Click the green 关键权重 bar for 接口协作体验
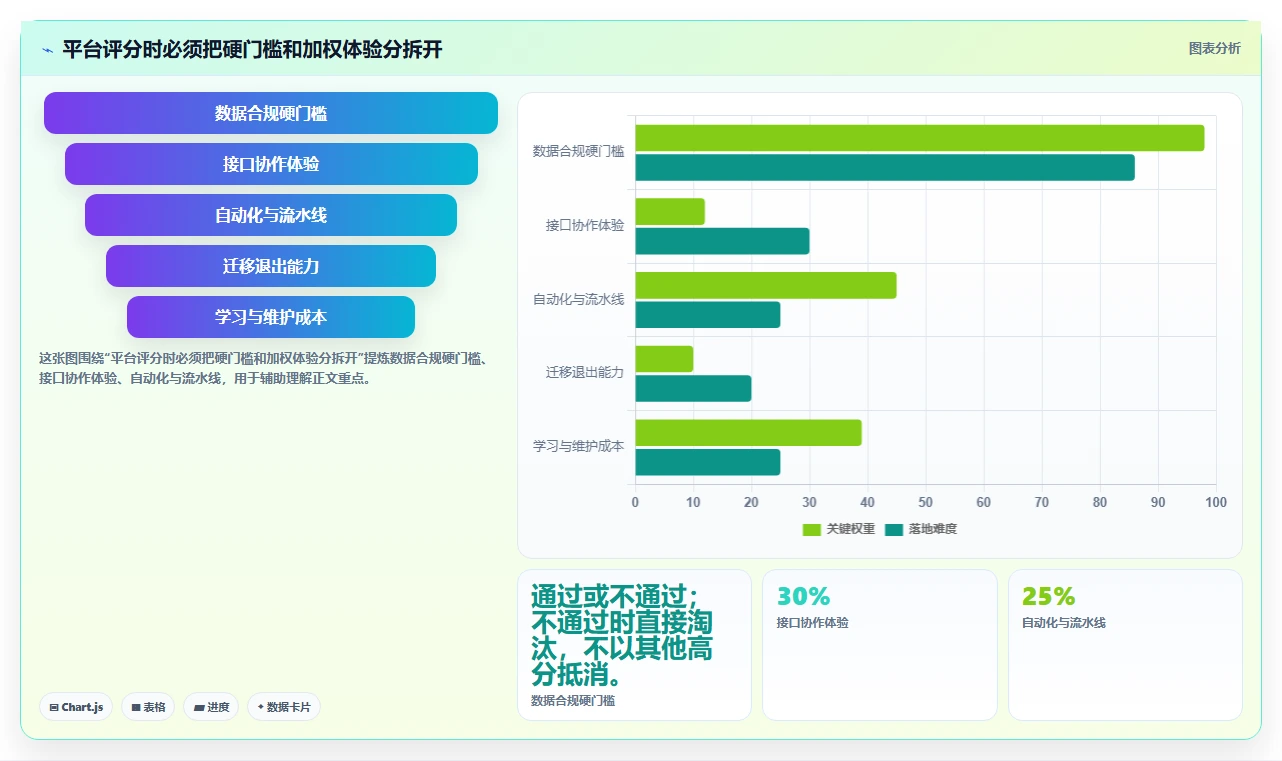 (670, 212)
